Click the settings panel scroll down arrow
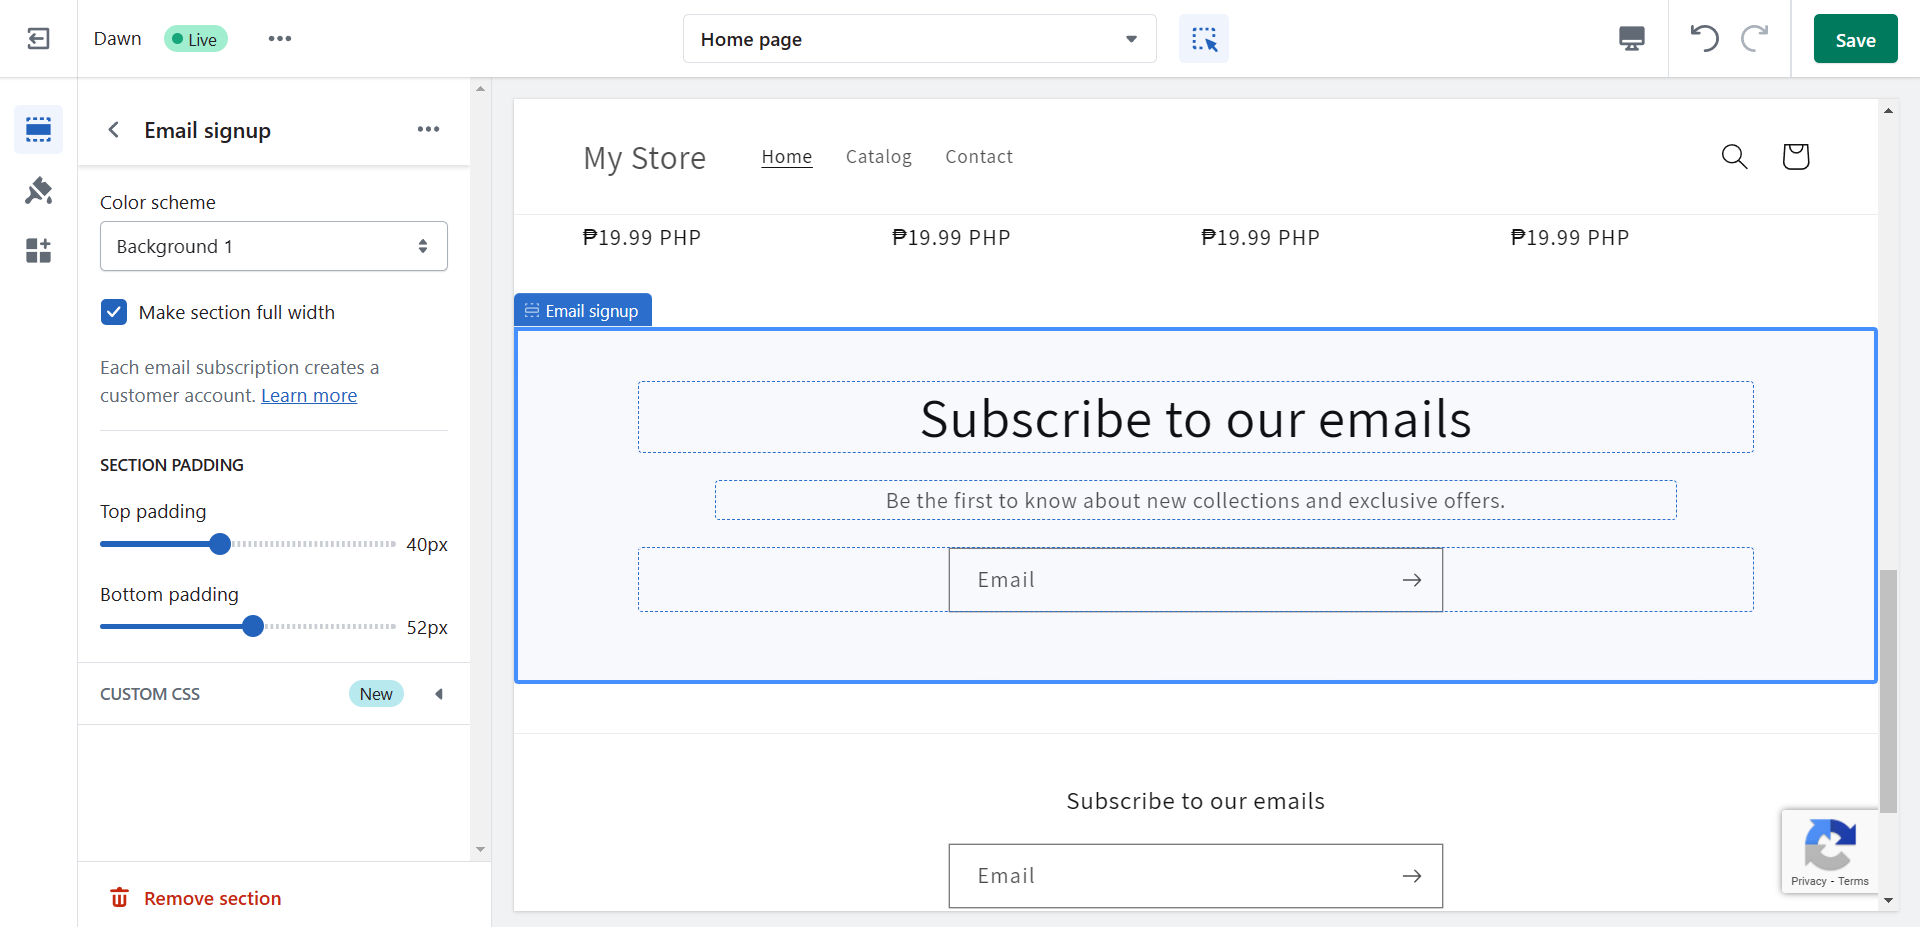1920x927 pixels. point(480,849)
